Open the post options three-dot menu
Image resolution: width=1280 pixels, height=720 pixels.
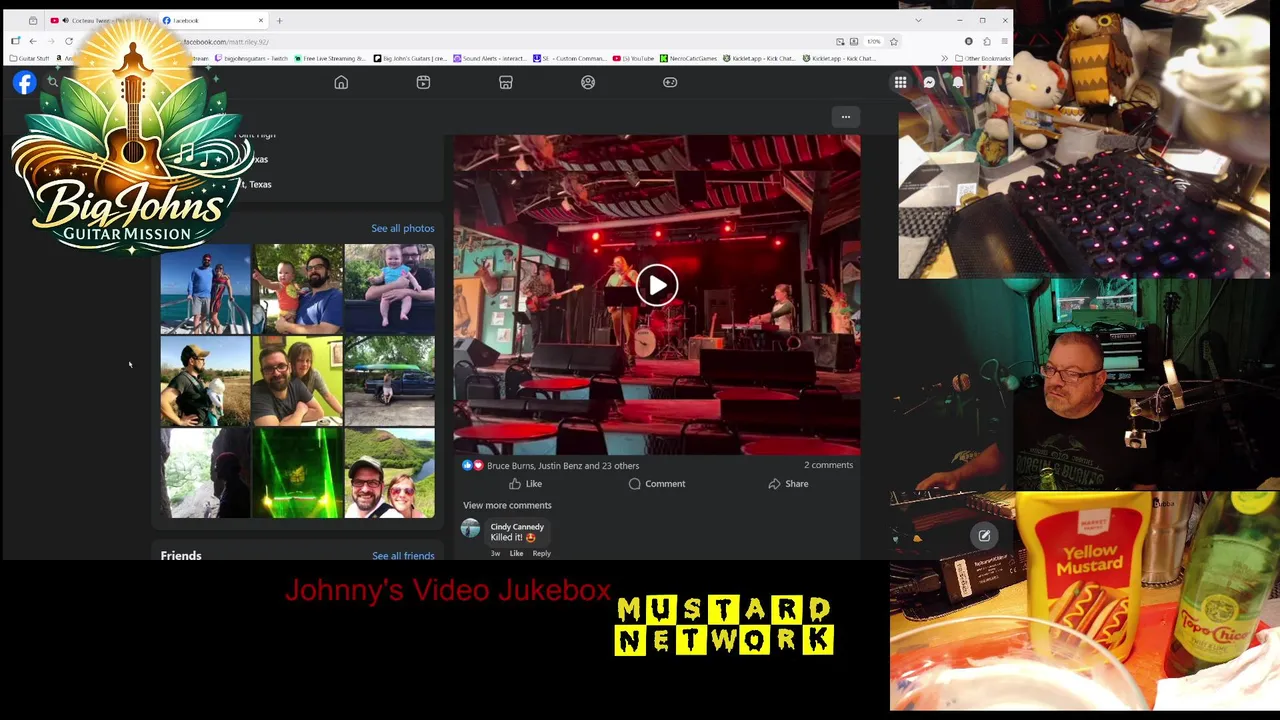coord(846,117)
